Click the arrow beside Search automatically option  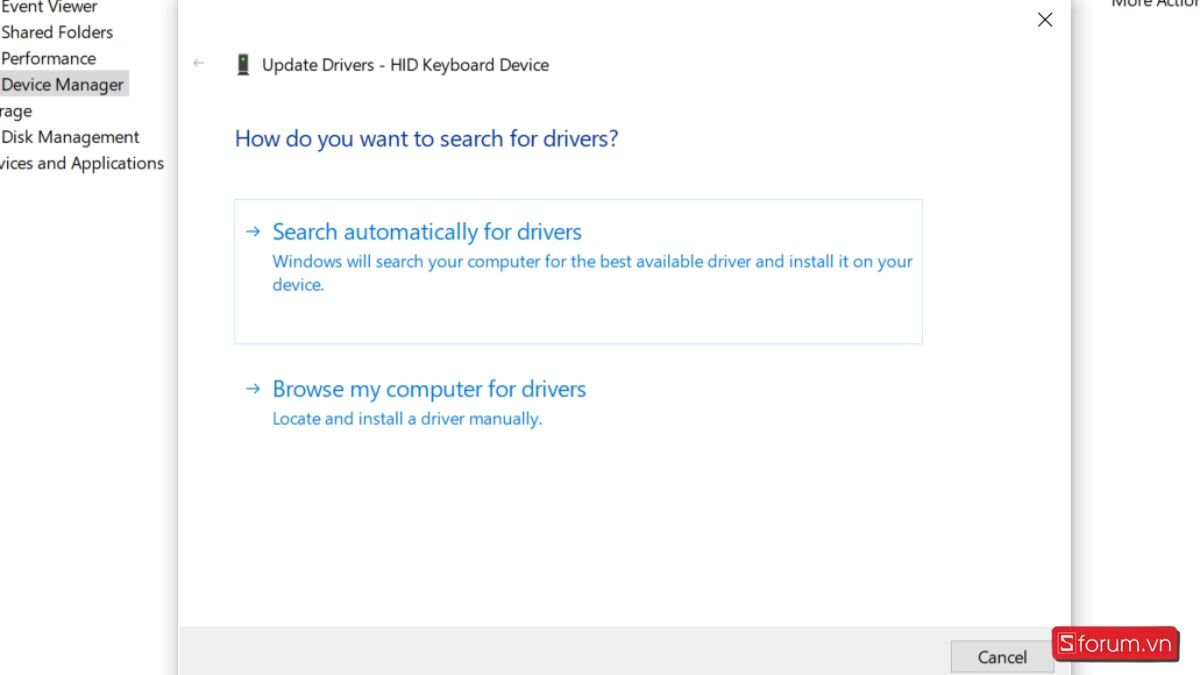point(252,231)
